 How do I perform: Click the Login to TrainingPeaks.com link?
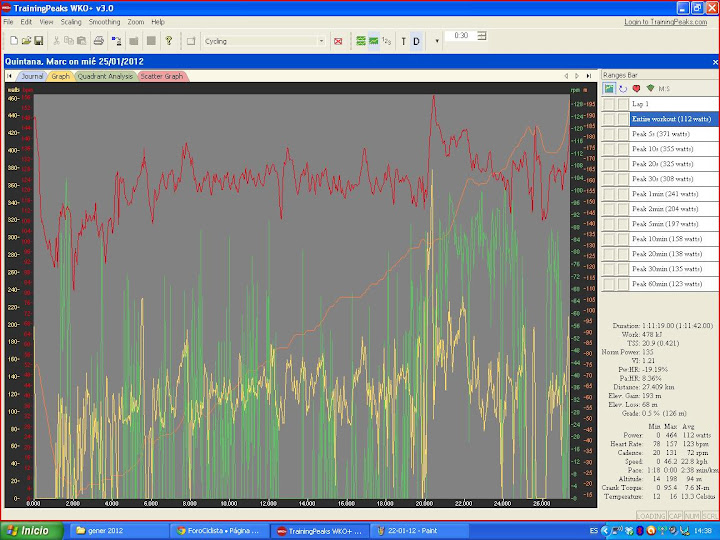(x=665, y=22)
